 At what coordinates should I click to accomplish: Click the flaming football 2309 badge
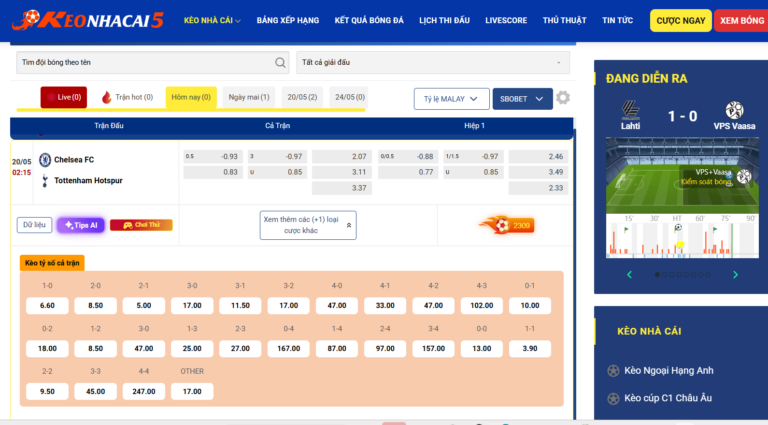coord(506,225)
